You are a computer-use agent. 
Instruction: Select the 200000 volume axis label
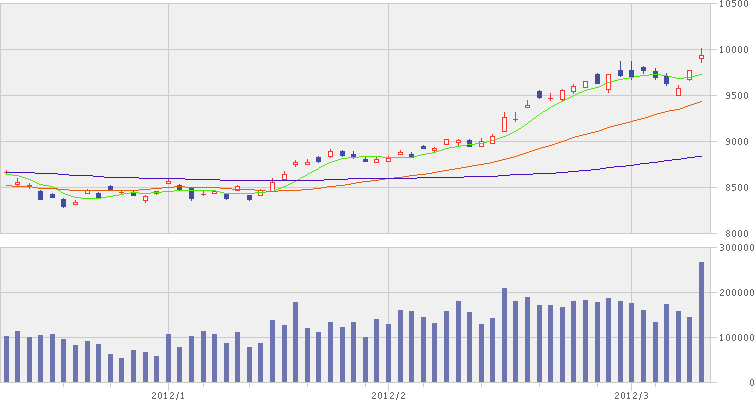737,292
